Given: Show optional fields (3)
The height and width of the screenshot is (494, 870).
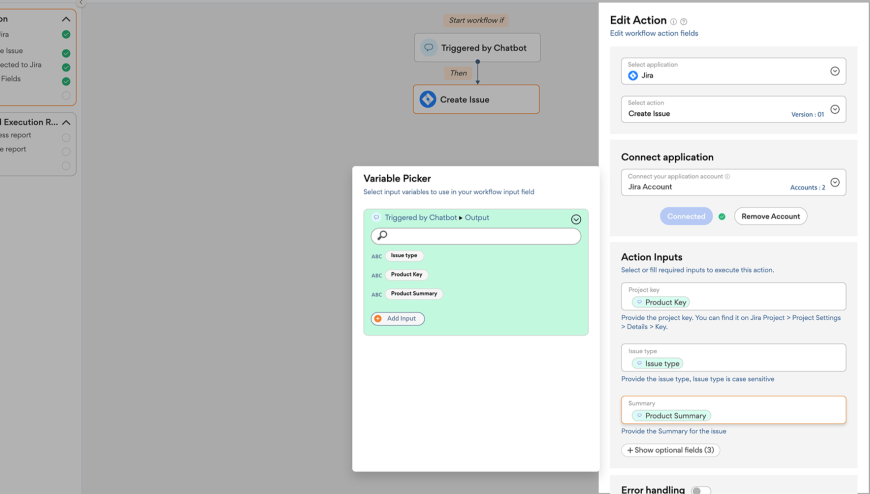Looking at the screenshot, I should coord(670,451).
